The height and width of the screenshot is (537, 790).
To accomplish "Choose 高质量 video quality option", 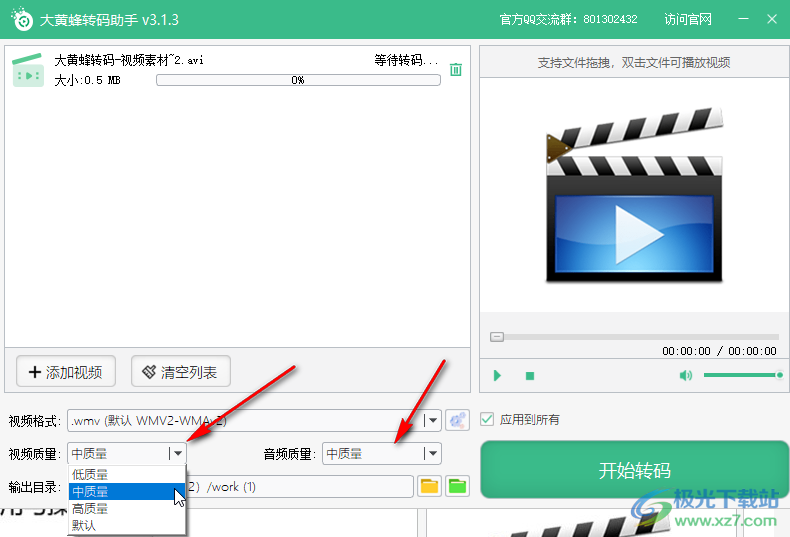I will click(x=127, y=508).
